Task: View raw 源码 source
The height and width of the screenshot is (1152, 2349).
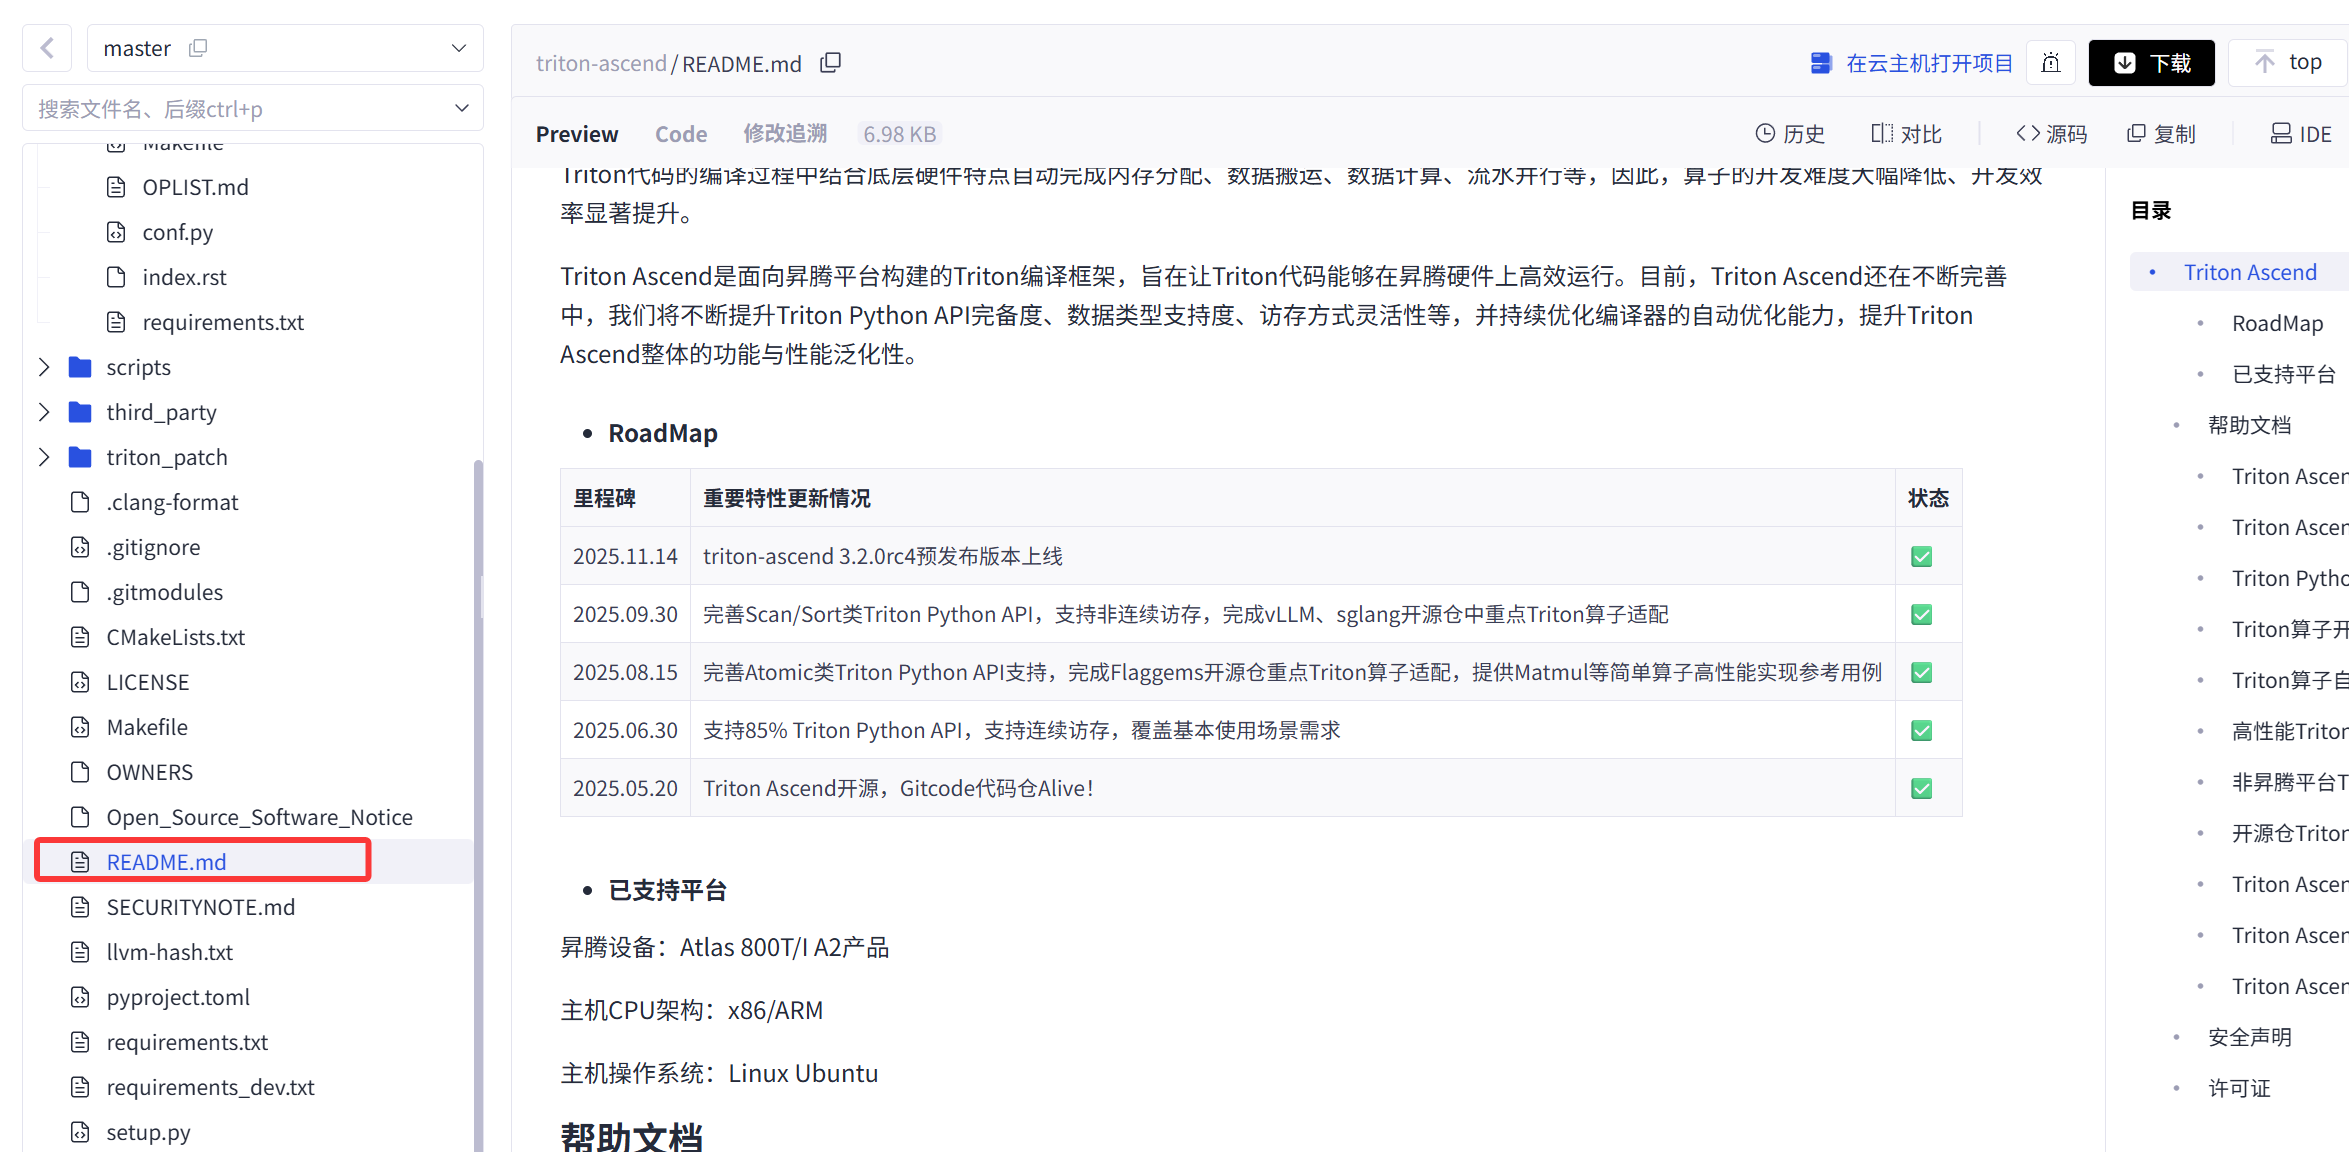Action: tap(2052, 134)
